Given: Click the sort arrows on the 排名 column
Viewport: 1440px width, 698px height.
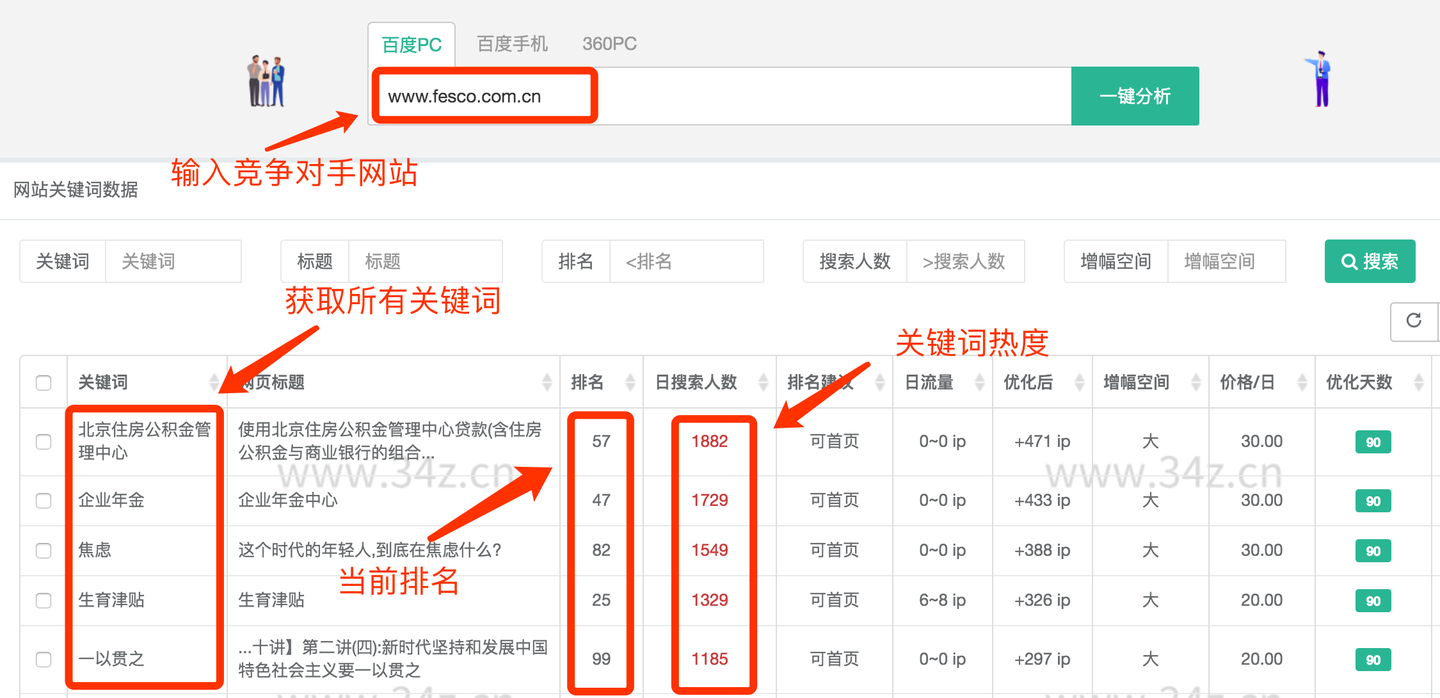Looking at the screenshot, I should click(x=629, y=382).
